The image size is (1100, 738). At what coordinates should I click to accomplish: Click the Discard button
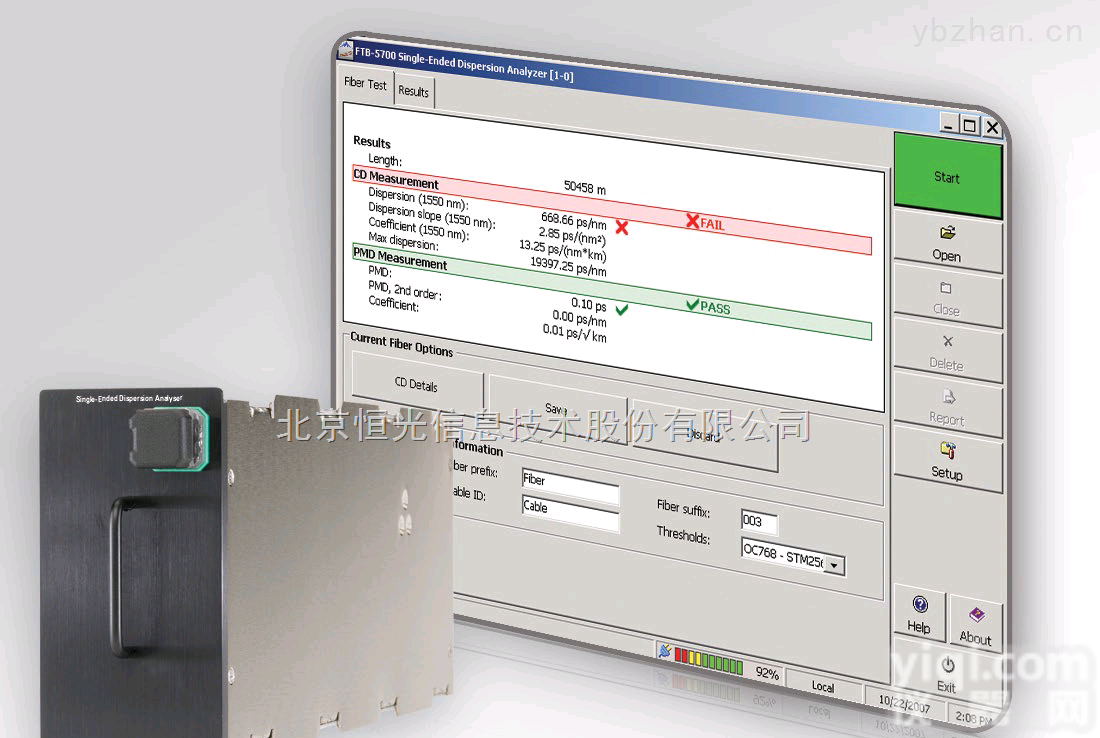704,436
